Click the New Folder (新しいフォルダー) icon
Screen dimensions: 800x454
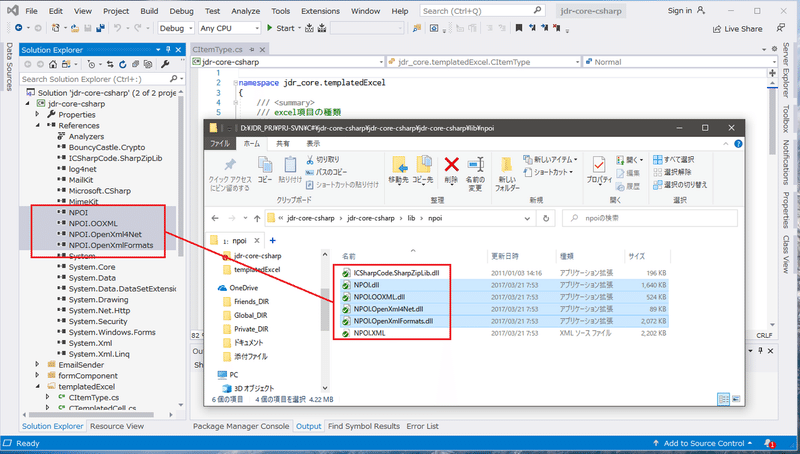tap(506, 165)
